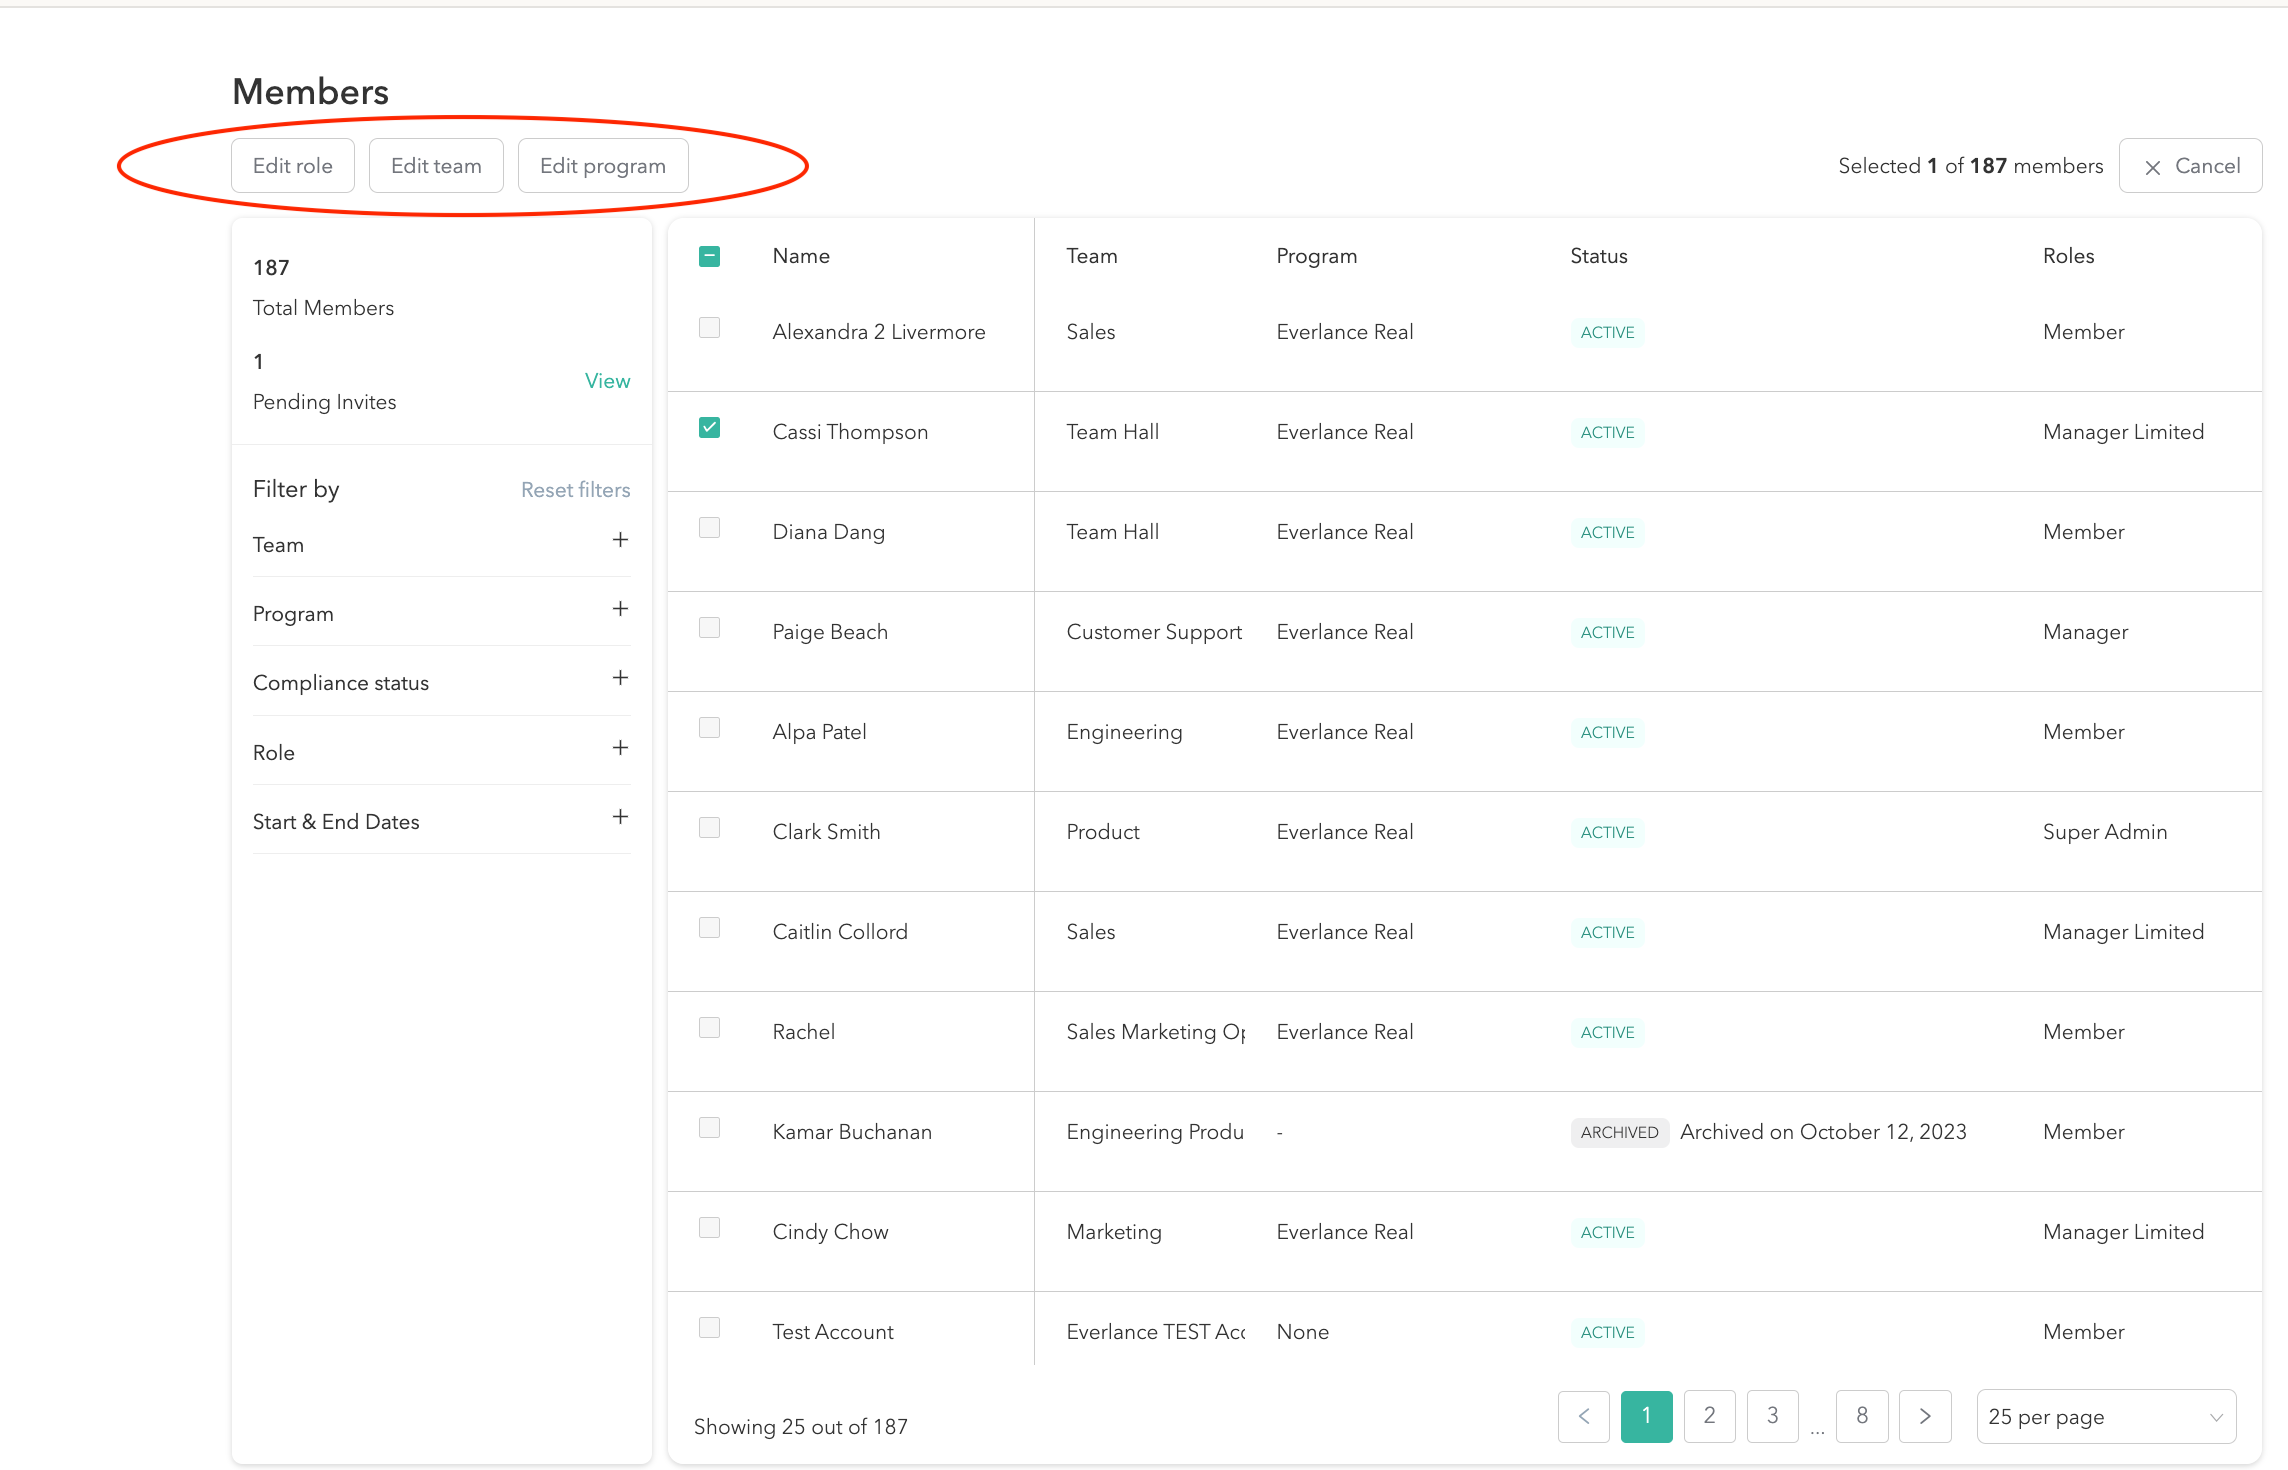Open the 25 per page dropdown

pos(2106,1416)
